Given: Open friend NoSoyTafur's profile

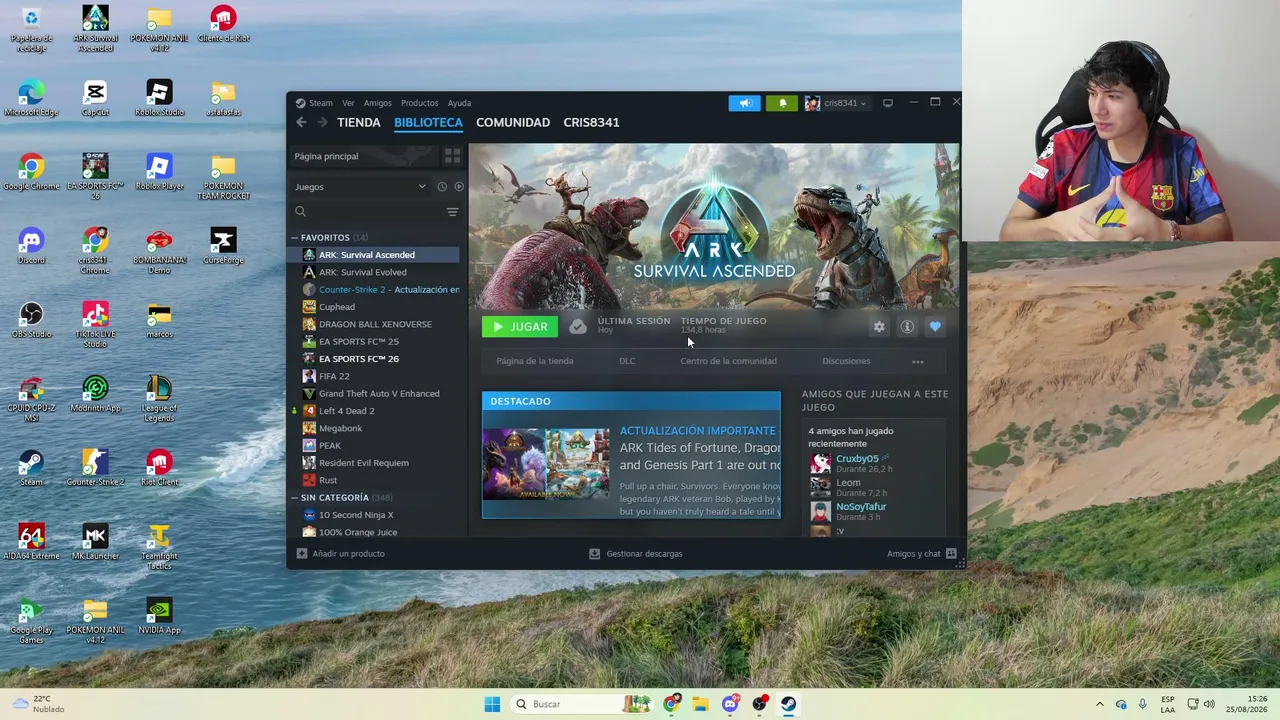Looking at the screenshot, I should 861,507.
